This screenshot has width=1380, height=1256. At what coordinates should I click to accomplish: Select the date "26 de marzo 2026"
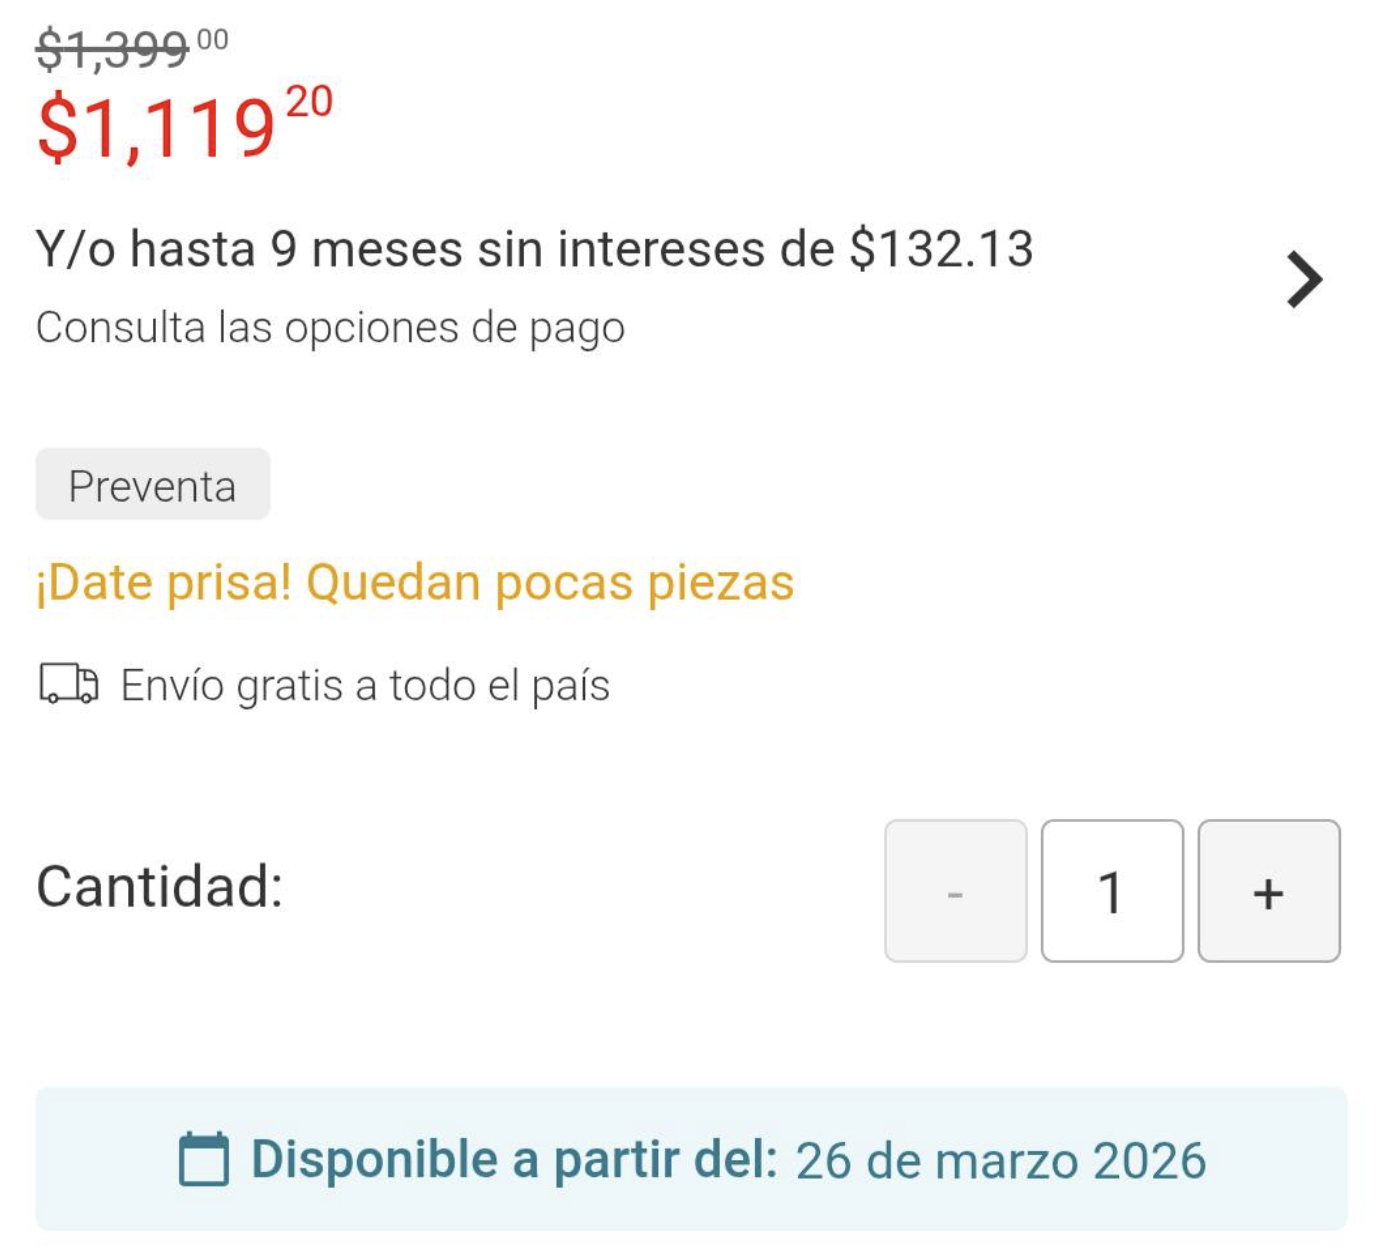[x=1000, y=1161]
